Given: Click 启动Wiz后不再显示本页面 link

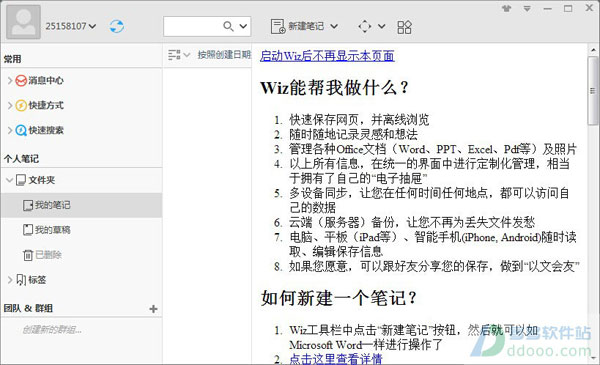Looking at the screenshot, I should click(x=327, y=56).
